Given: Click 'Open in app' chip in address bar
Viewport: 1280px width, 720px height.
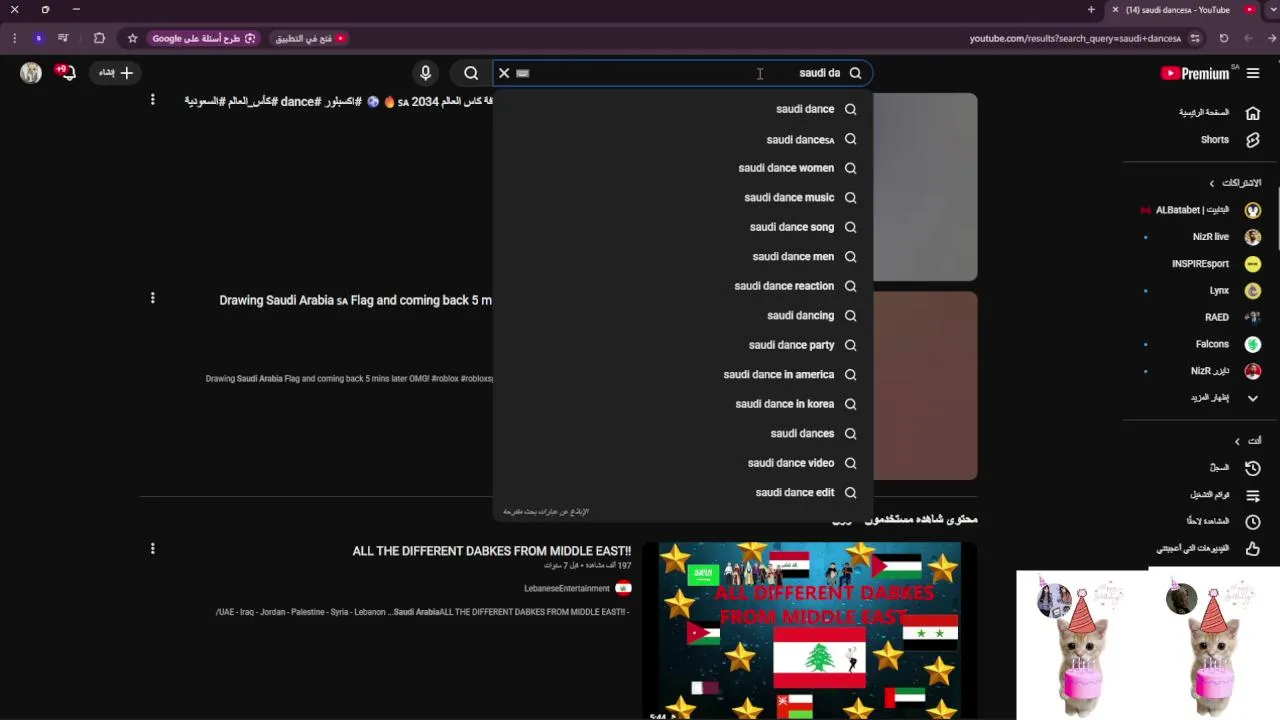Looking at the screenshot, I should click(x=311, y=38).
